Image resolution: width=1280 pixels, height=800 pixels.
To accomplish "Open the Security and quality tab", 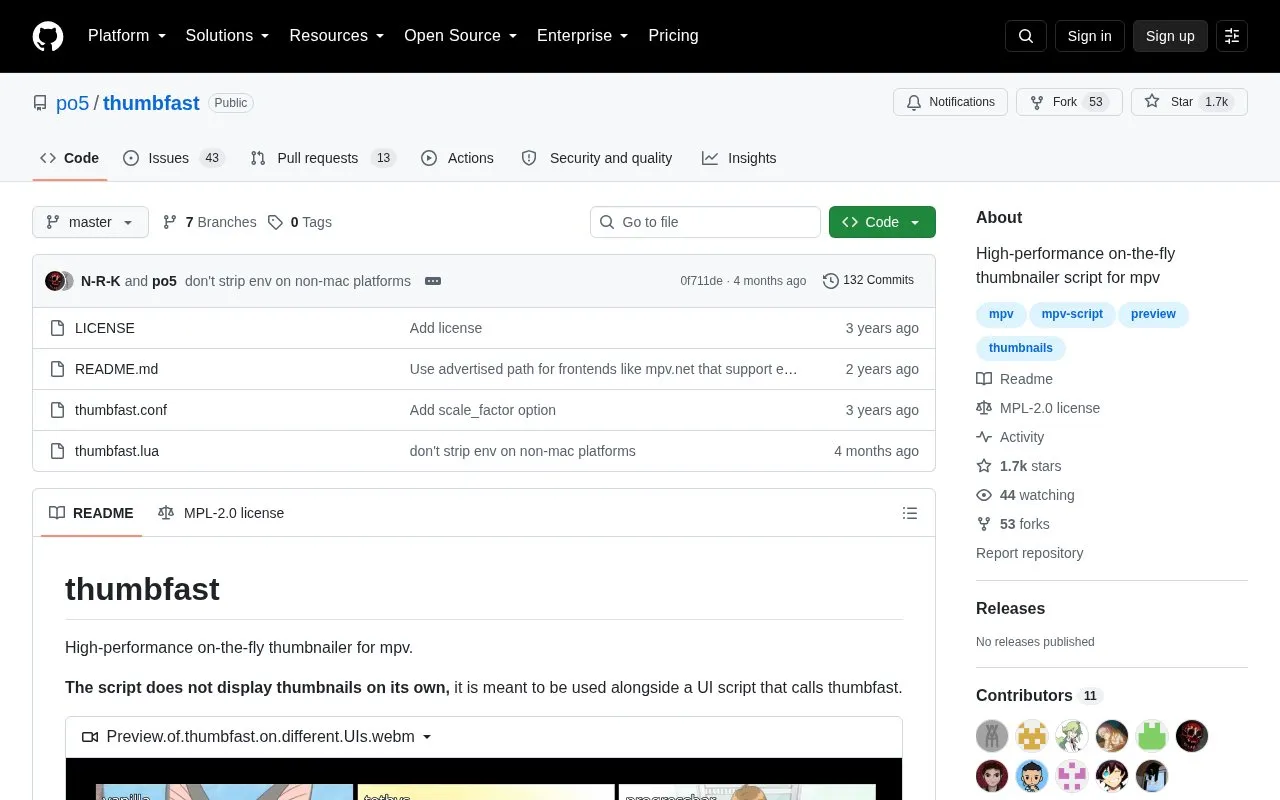I will coord(597,158).
